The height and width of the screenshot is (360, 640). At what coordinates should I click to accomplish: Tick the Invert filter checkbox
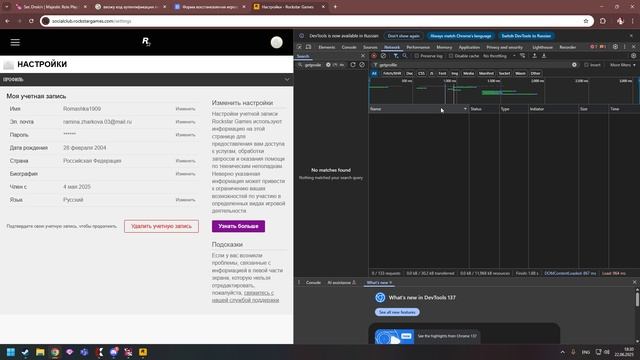click(x=586, y=65)
